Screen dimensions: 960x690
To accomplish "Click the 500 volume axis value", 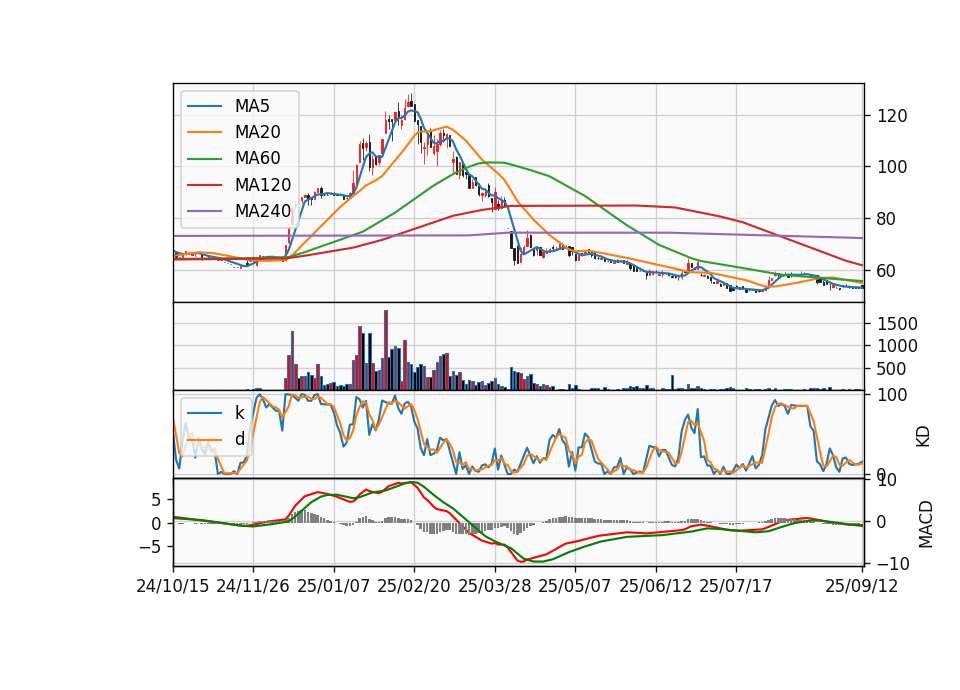I will pos(893,369).
